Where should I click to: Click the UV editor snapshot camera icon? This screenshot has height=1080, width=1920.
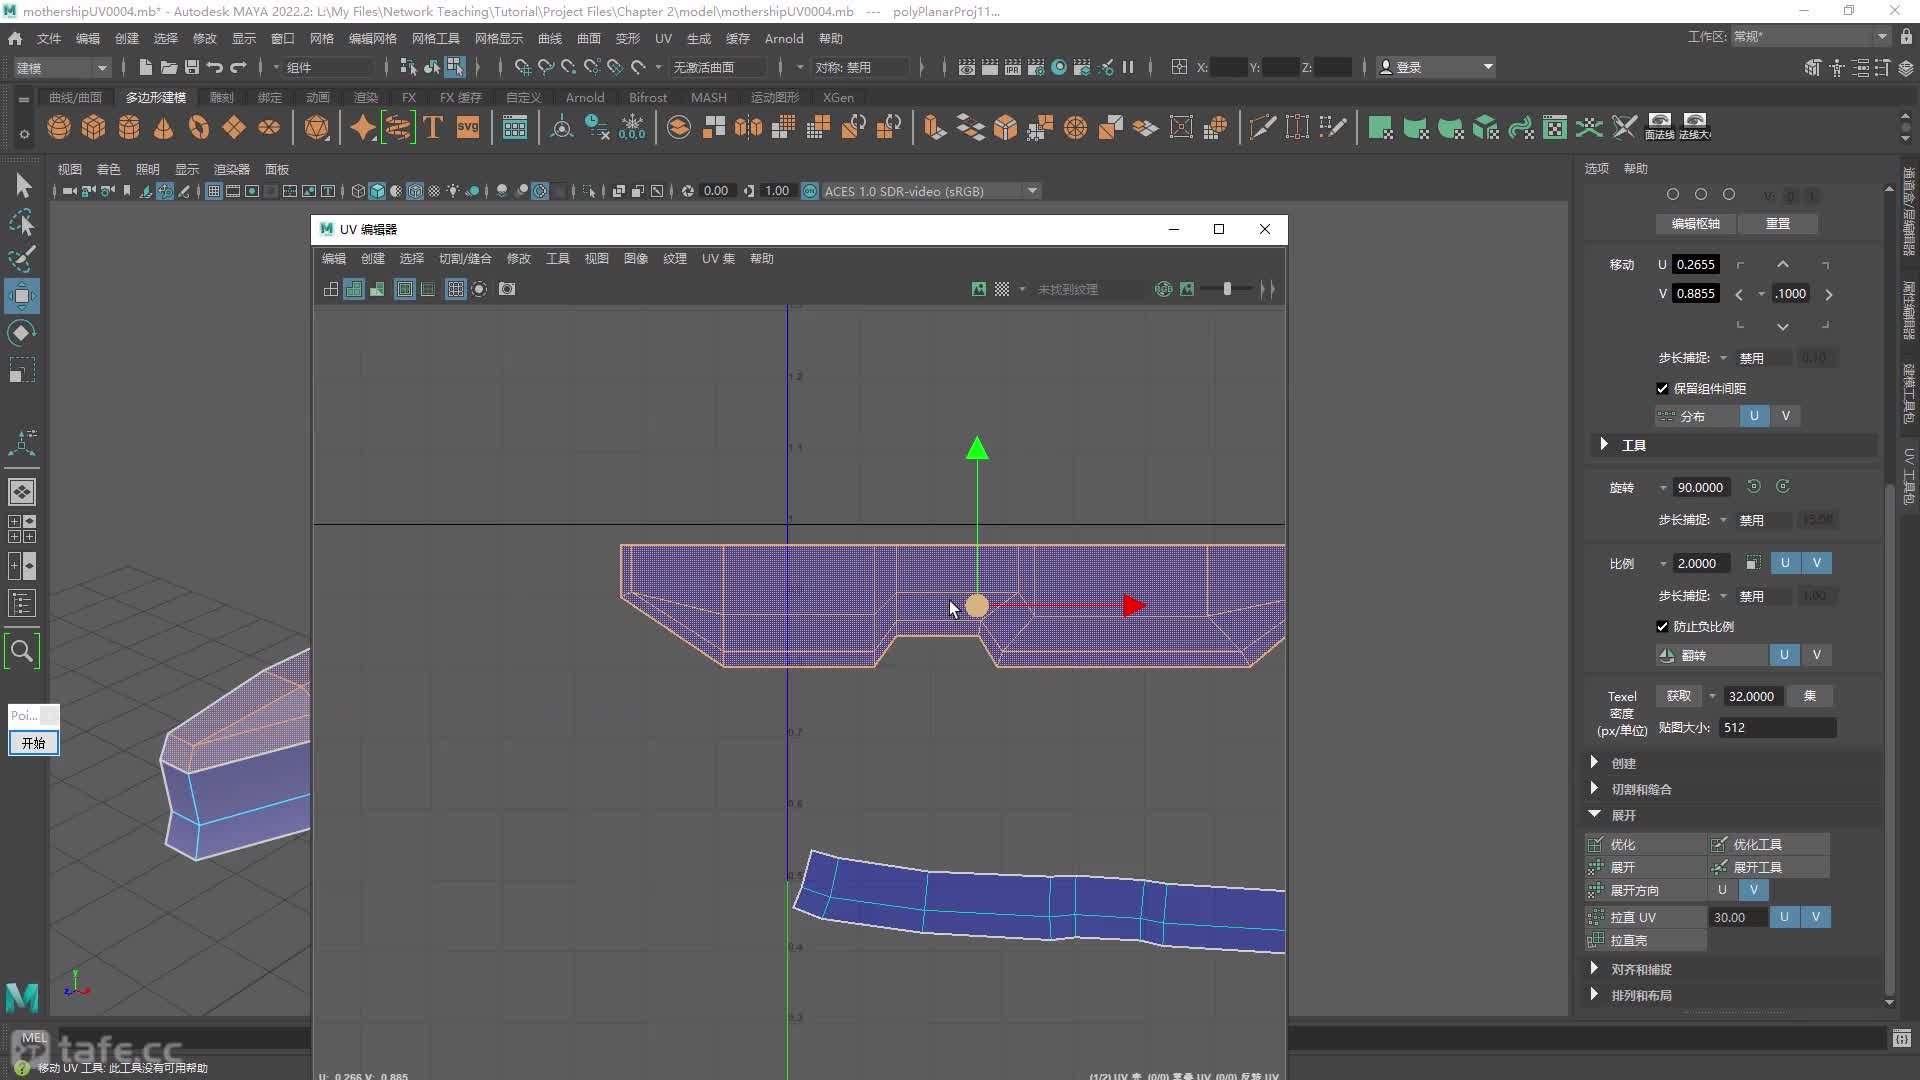click(507, 289)
